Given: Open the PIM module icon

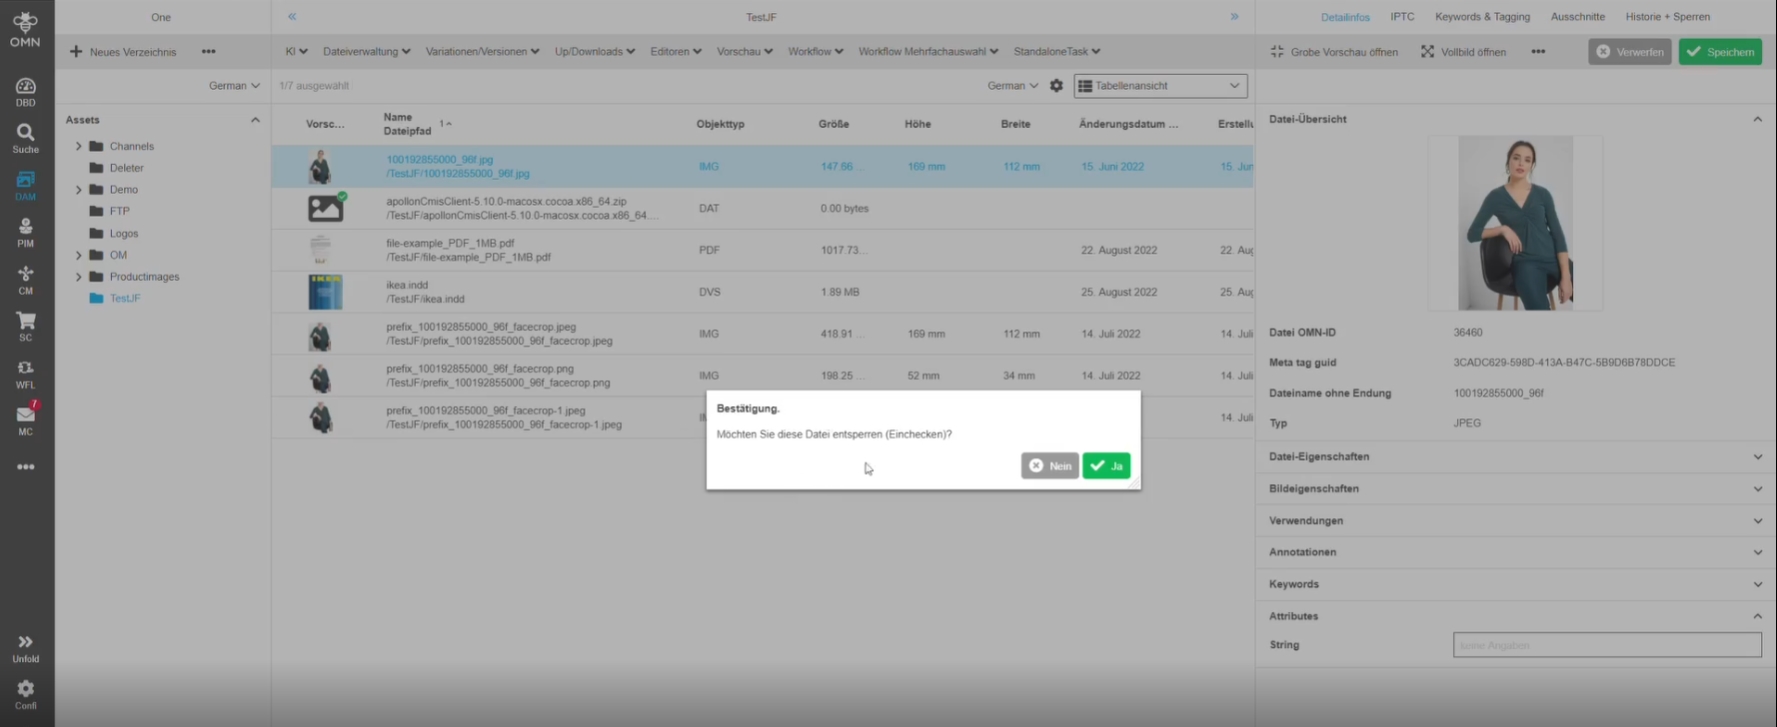Looking at the screenshot, I should click(x=26, y=232).
